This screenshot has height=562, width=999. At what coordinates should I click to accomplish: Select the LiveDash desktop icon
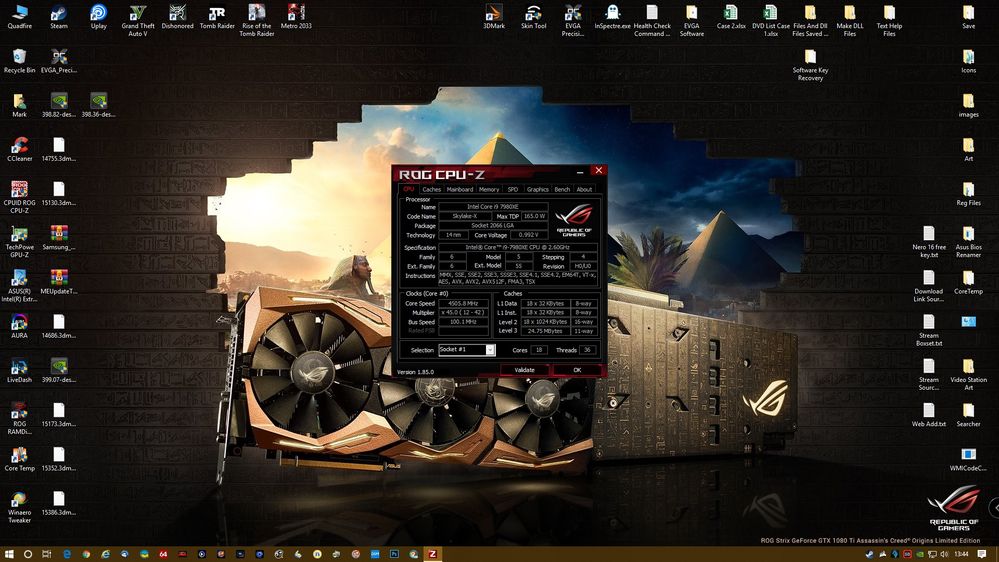(20, 371)
